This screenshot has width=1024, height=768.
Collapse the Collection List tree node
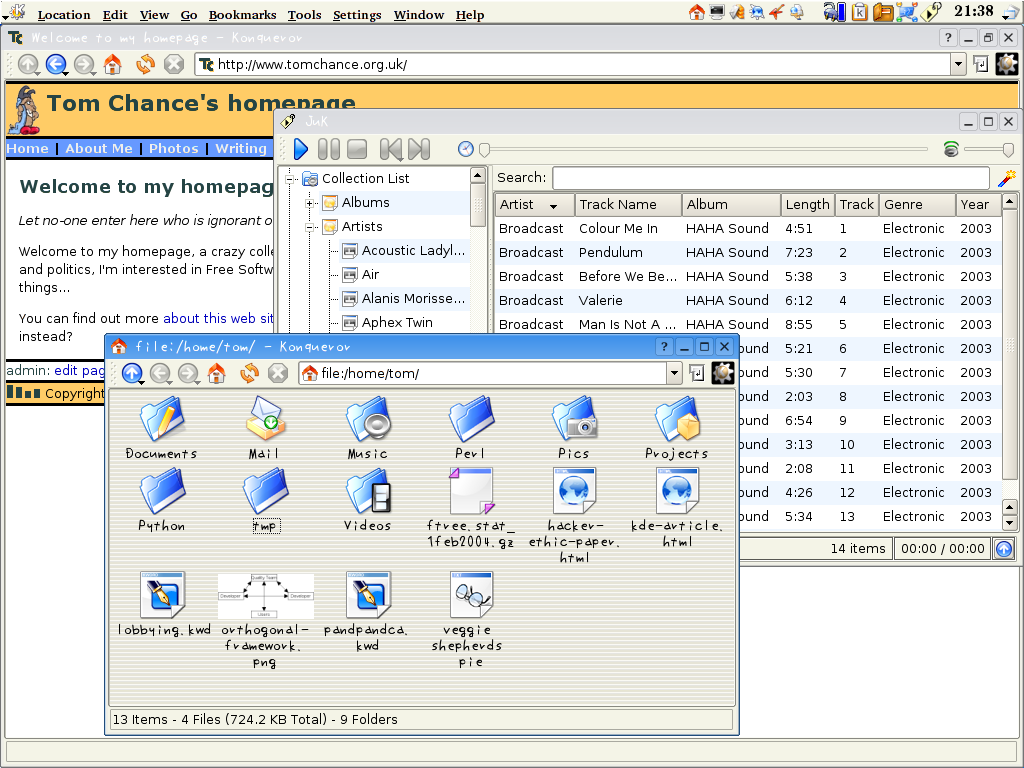[291, 179]
